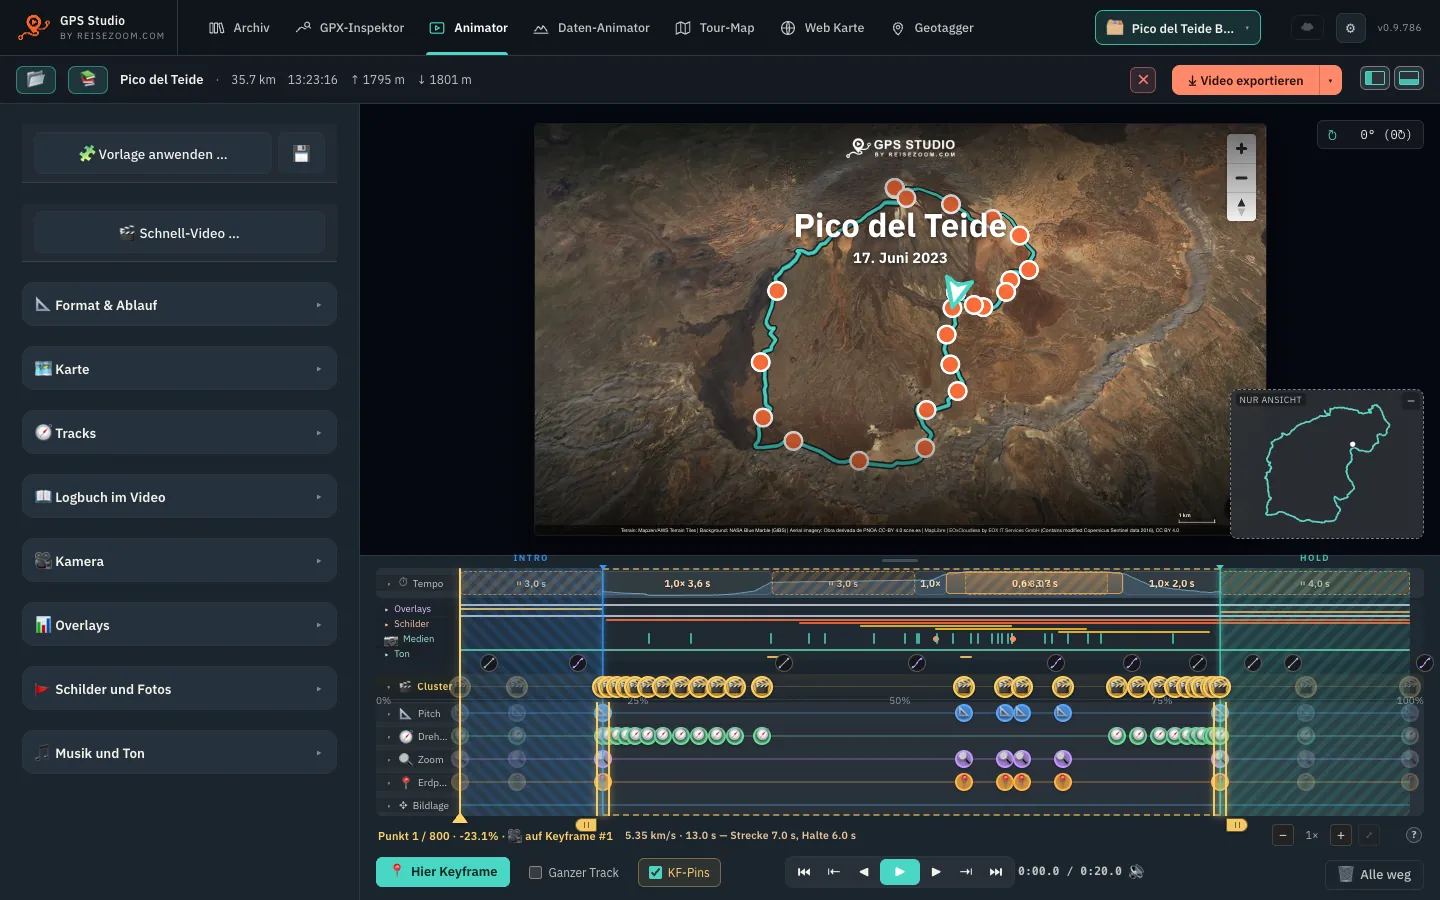Screen dimensions: 1440x900
Task: Jump to the start of playback
Action: 804,872
